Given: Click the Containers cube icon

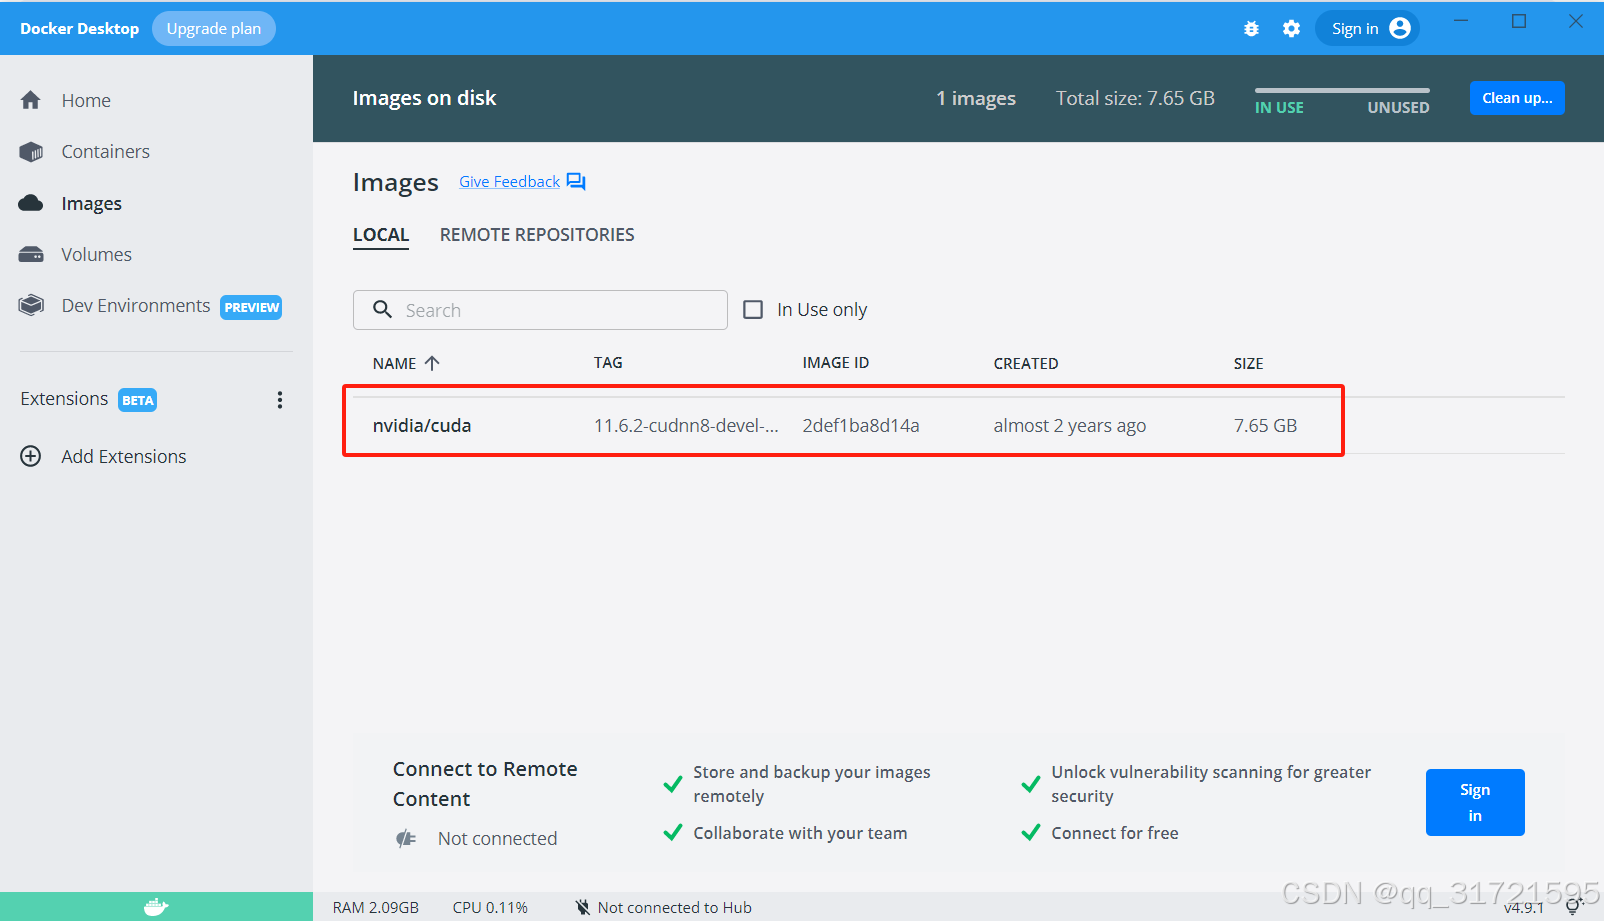Looking at the screenshot, I should [x=31, y=152].
